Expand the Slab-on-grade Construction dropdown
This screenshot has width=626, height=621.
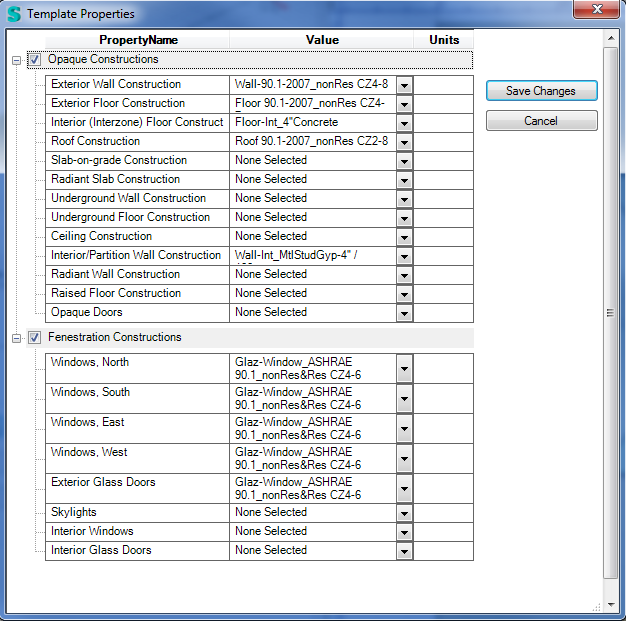click(404, 161)
